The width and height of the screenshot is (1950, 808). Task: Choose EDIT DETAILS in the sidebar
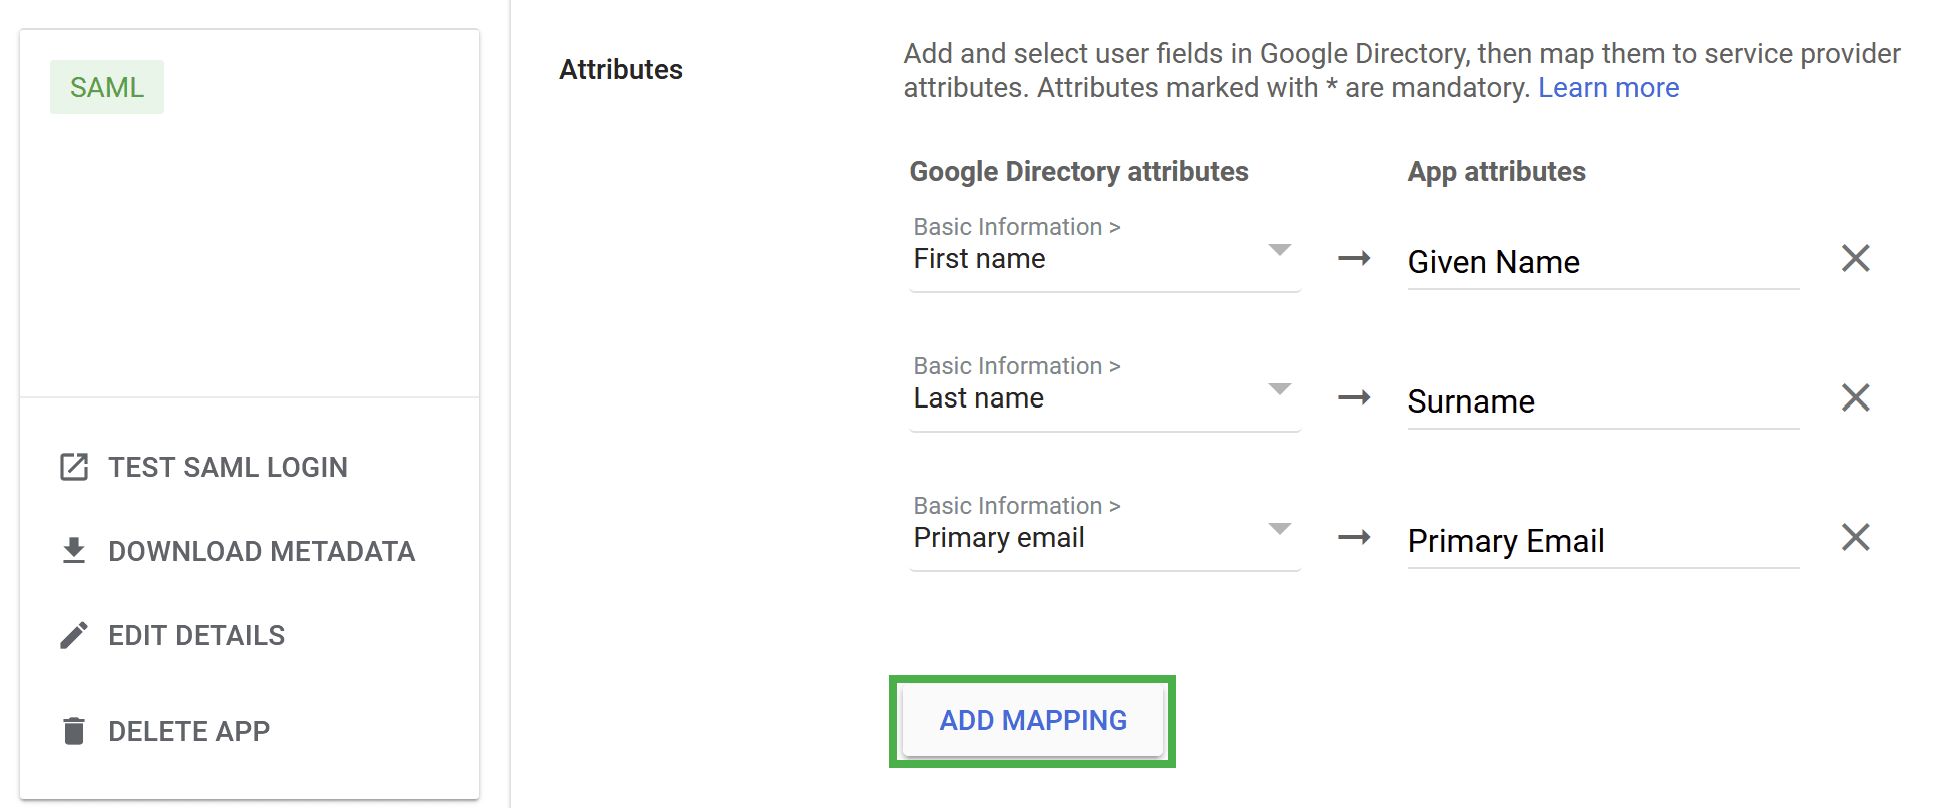(197, 635)
